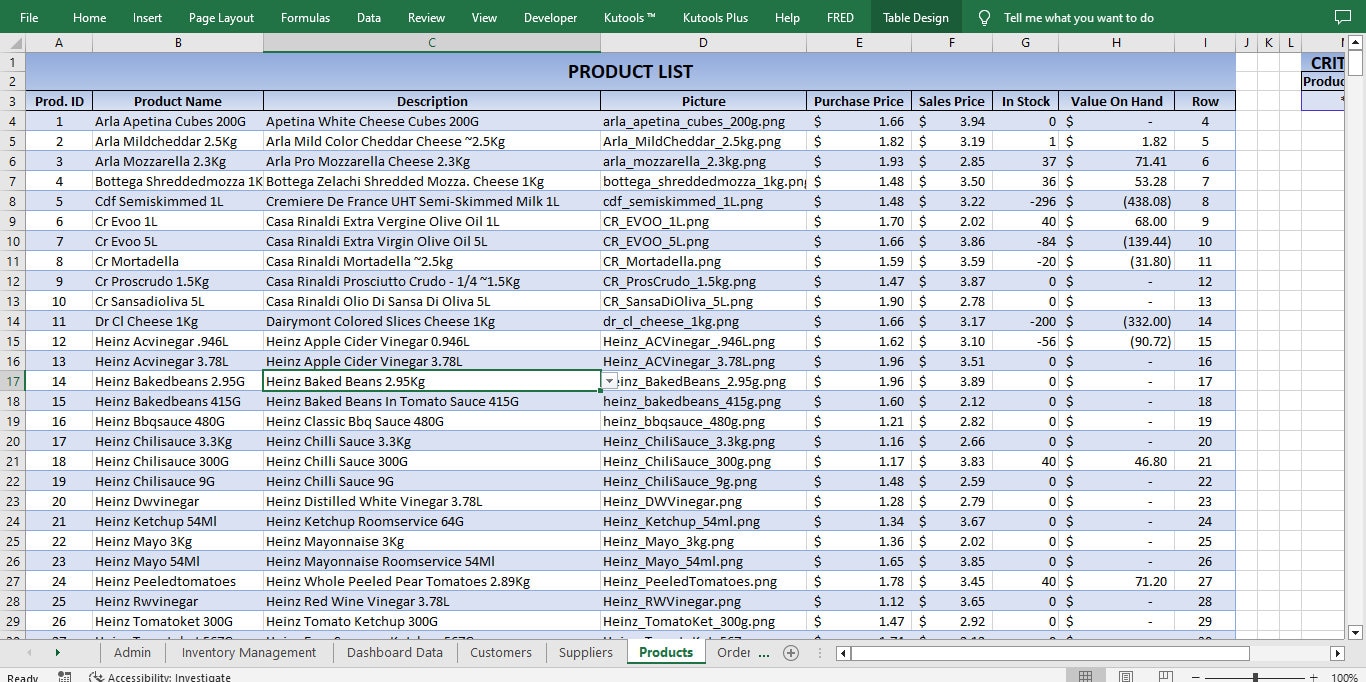
Task: Click the 100% zoom level button
Action: 1346,676
